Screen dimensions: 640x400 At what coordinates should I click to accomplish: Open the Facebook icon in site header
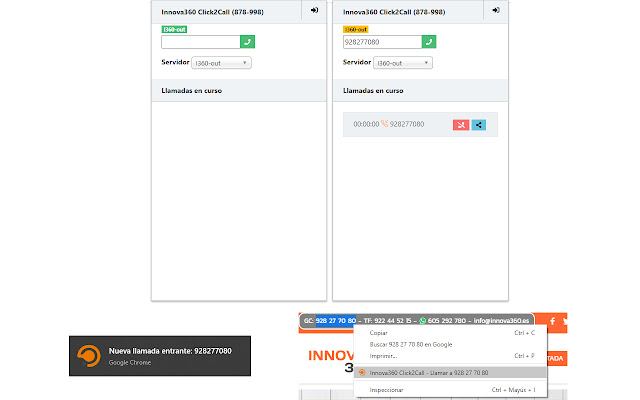(x=552, y=321)
